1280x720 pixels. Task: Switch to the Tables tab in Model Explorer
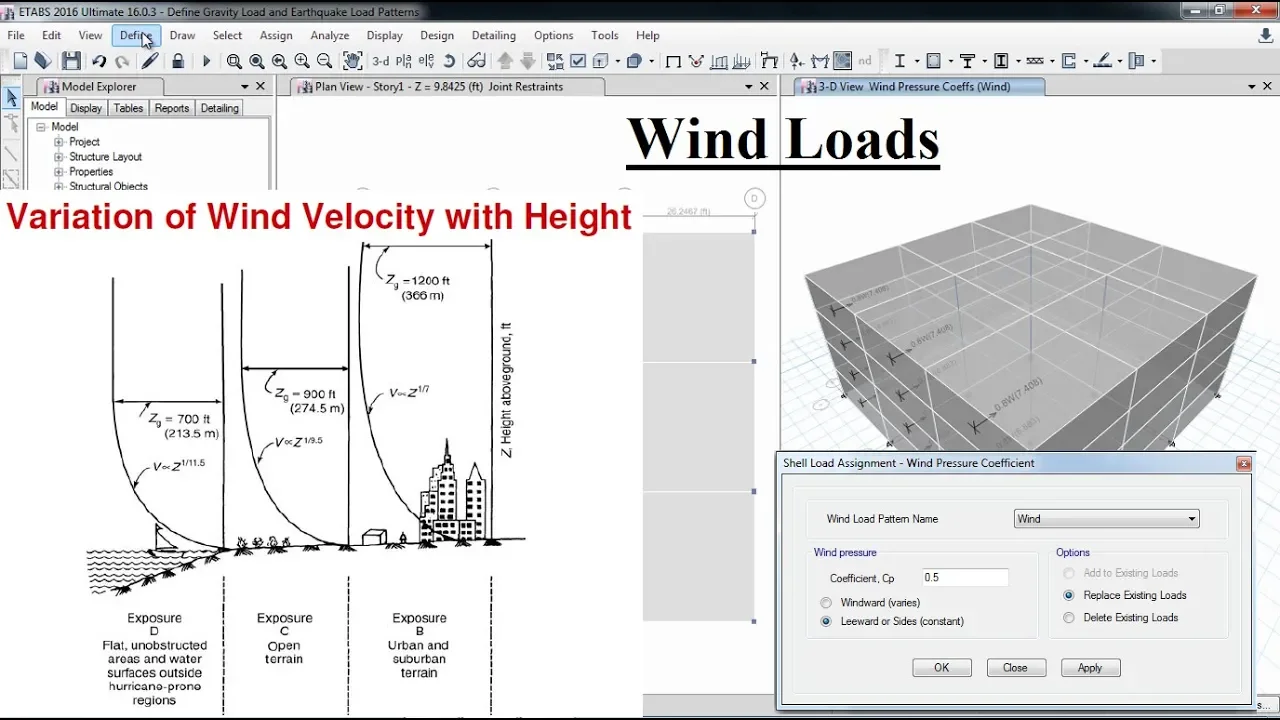[x=128, y=108]
